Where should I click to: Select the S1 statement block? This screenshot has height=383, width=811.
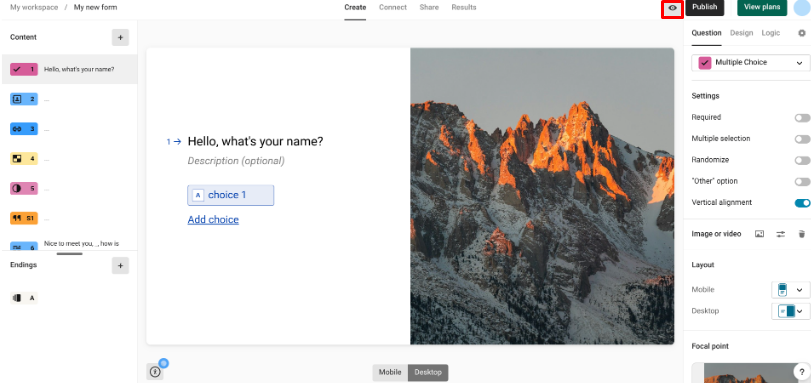click(x=24, y=218)
